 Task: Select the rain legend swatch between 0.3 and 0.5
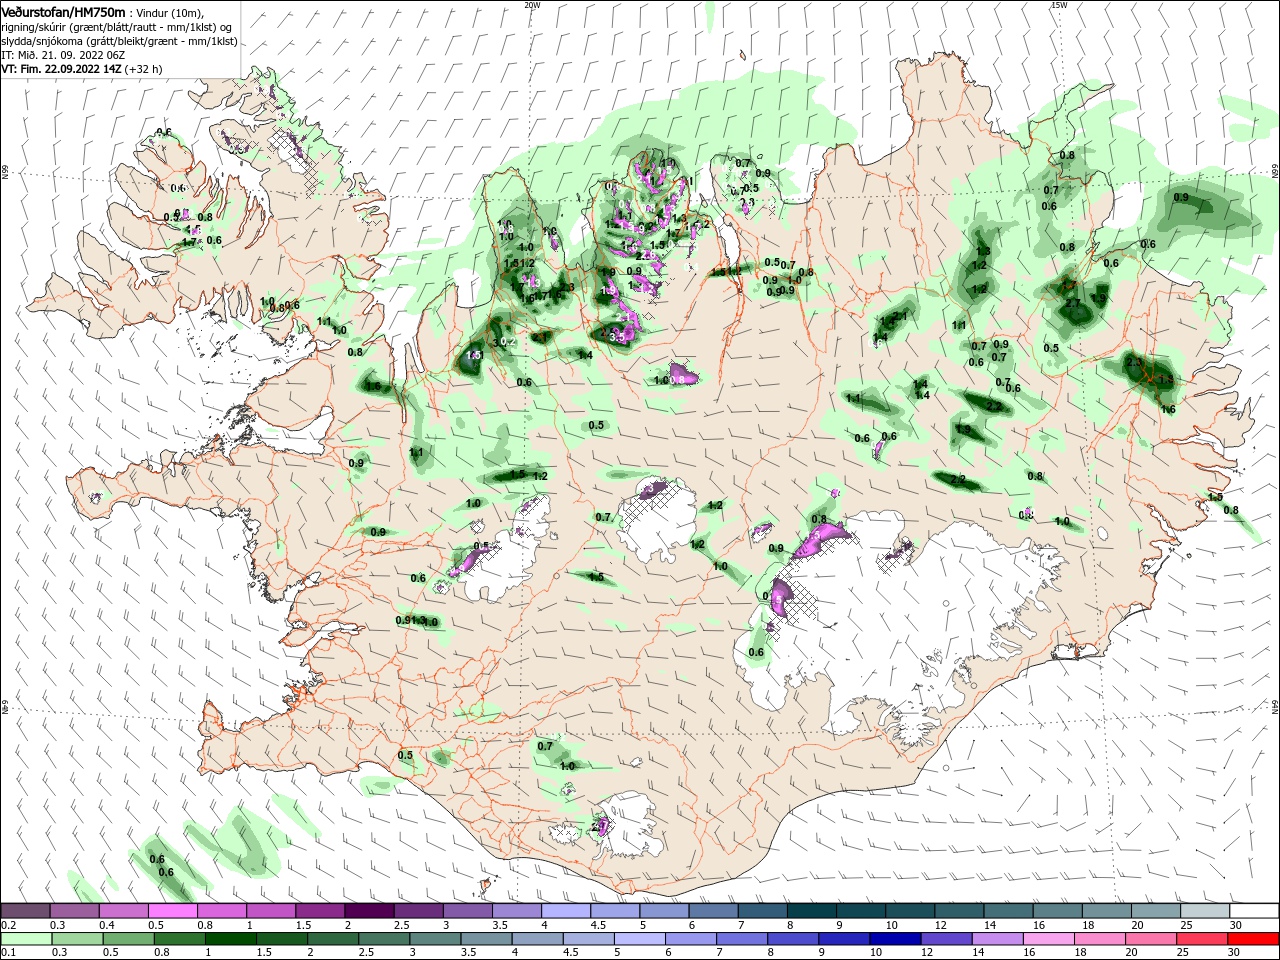click(77, 939)
